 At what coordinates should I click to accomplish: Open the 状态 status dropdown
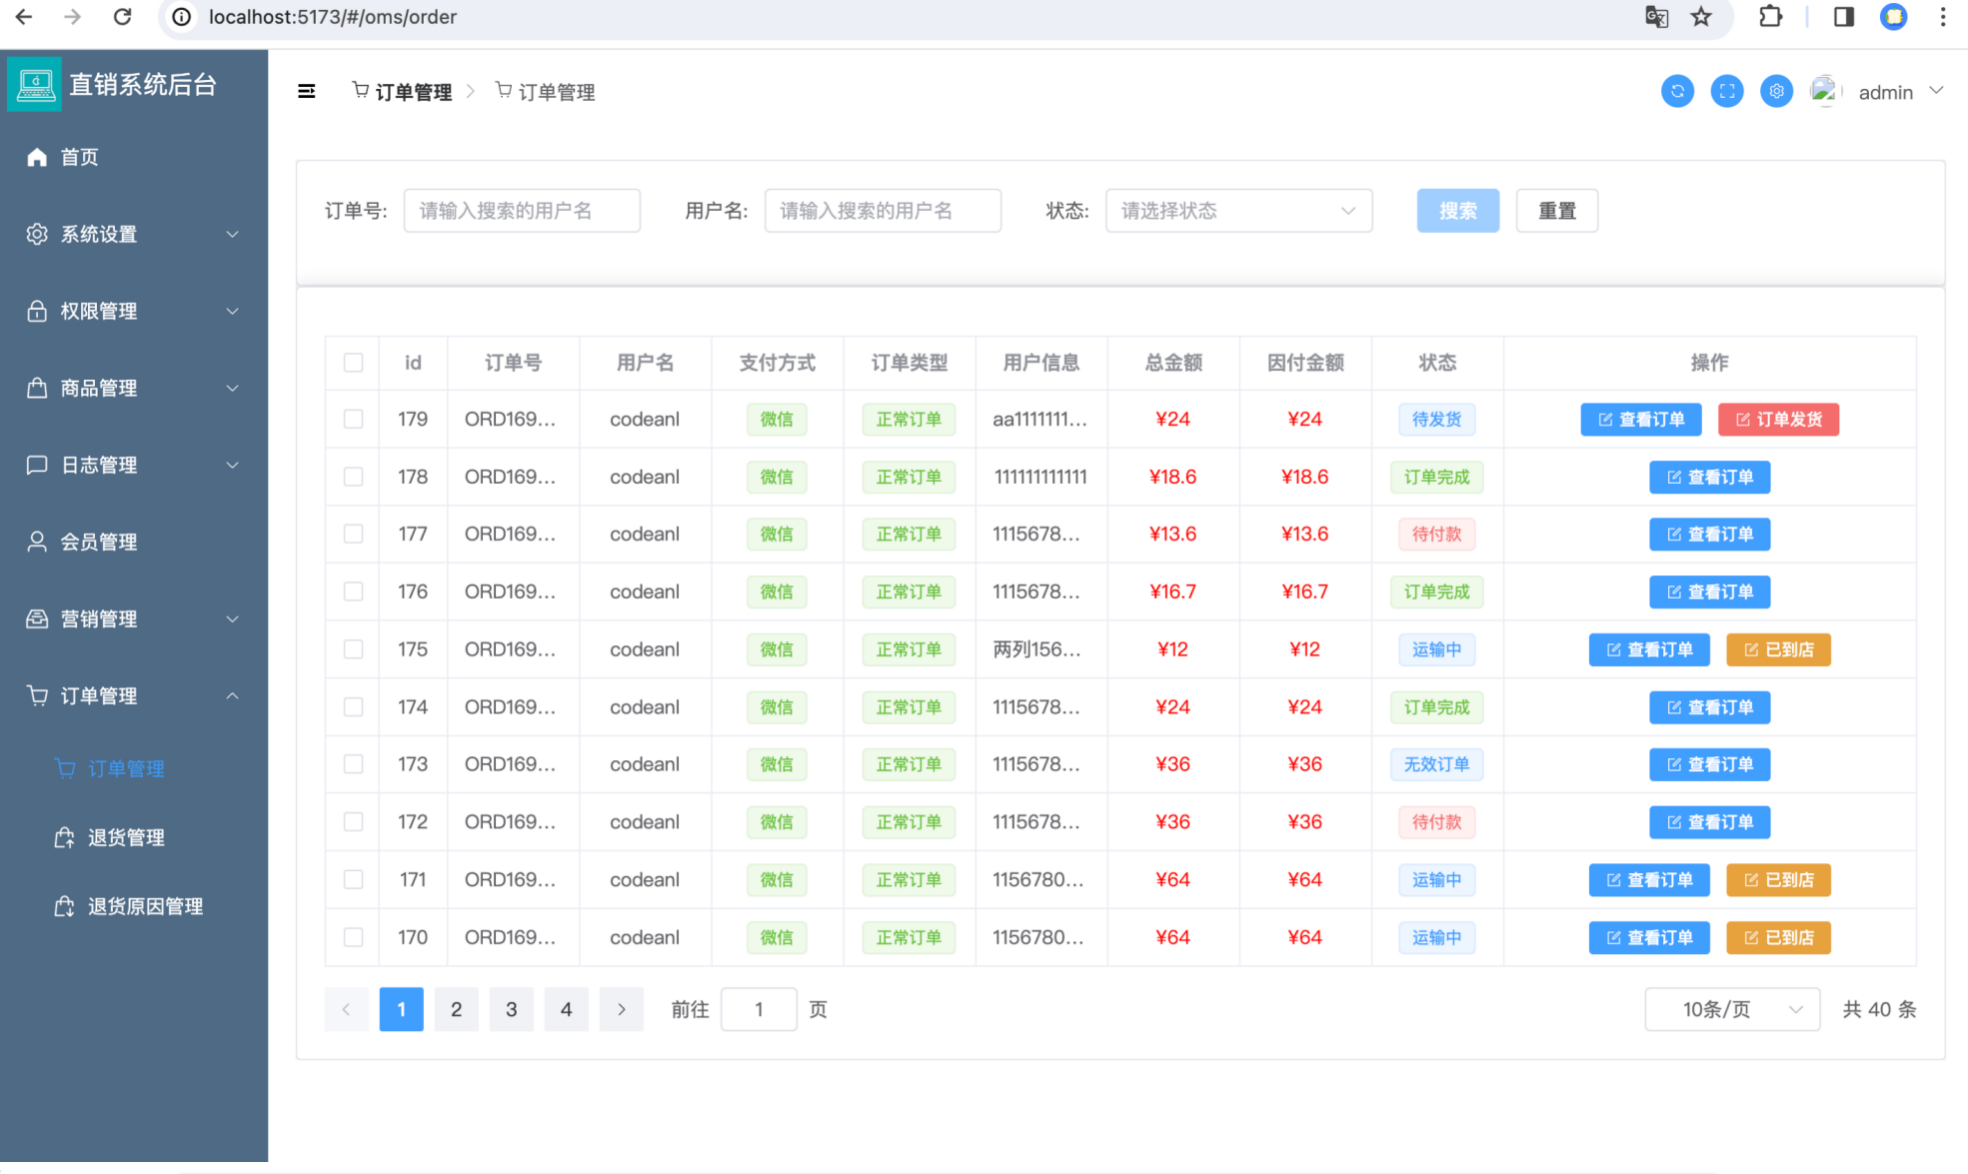point(1238,211)
